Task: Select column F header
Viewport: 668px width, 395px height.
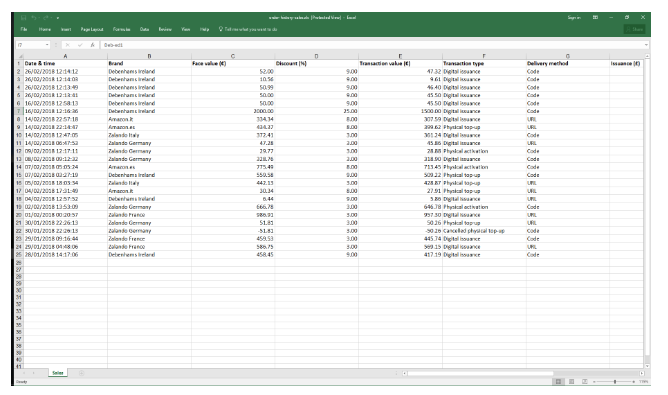Action: pos(484,56)
